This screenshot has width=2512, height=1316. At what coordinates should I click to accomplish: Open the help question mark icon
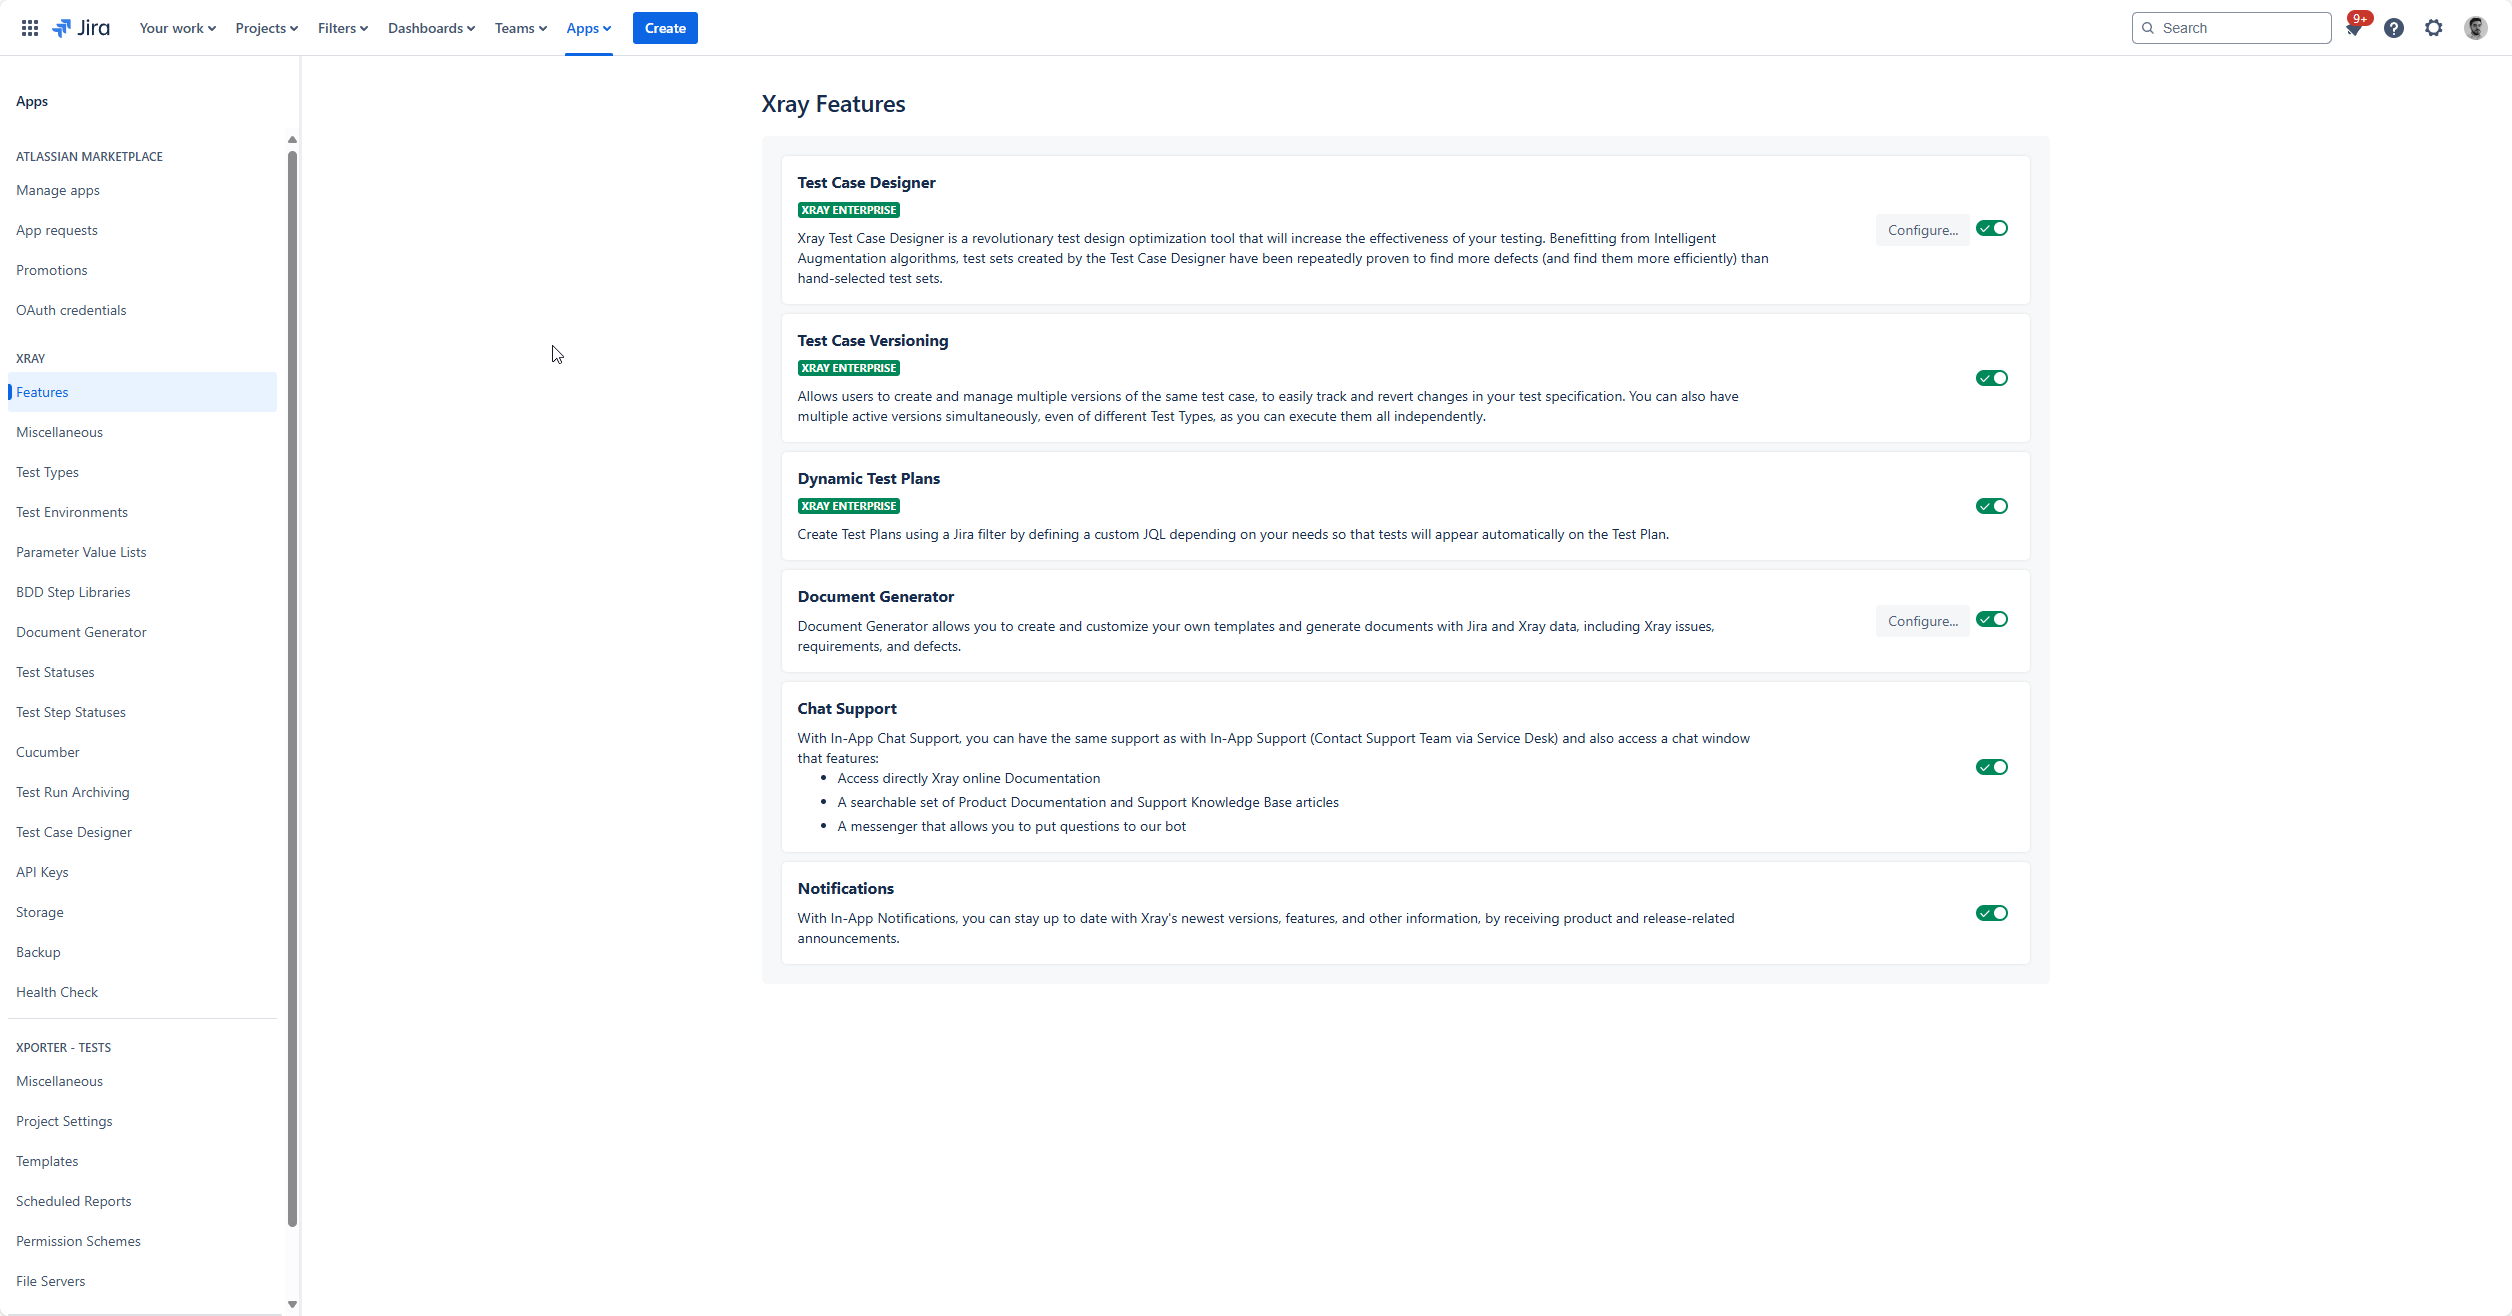point(2394,28)
